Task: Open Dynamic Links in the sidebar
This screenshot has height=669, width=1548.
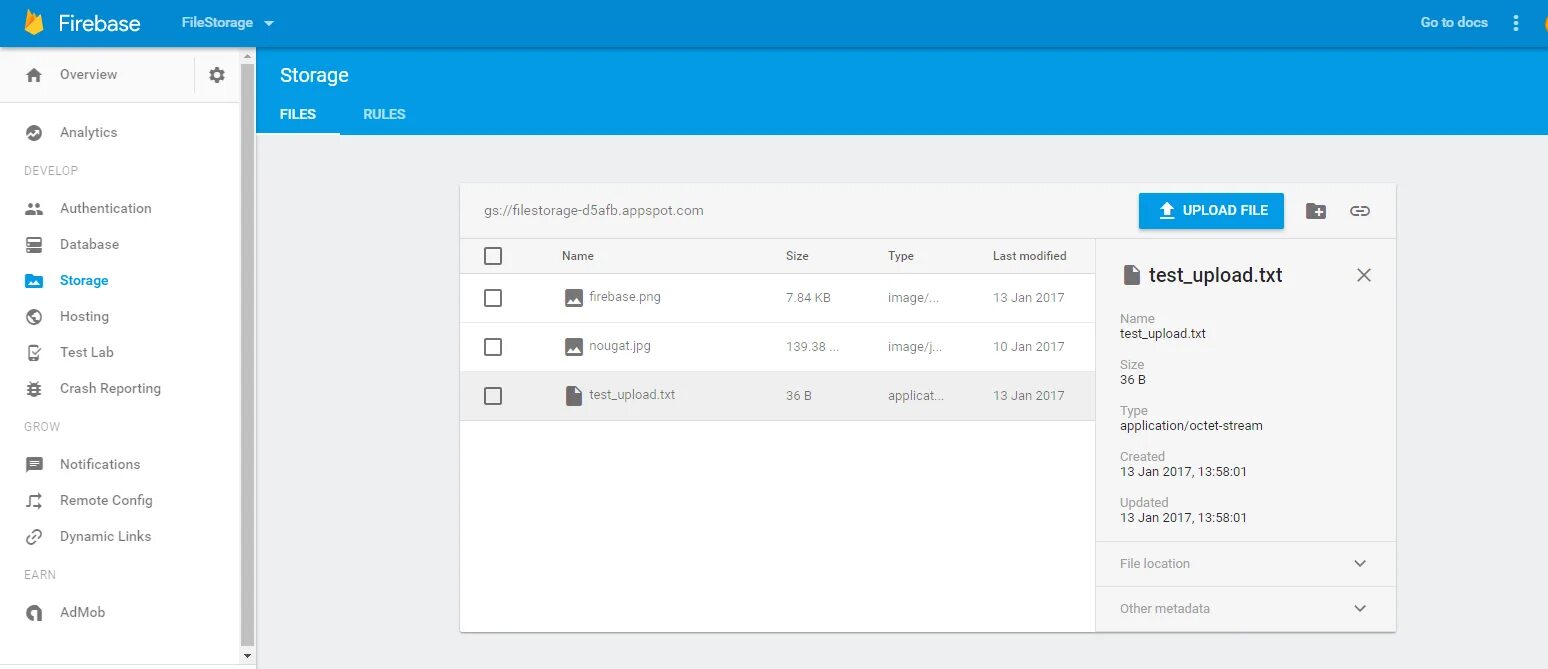Action: pyautogui.click(x=106, y=537)
